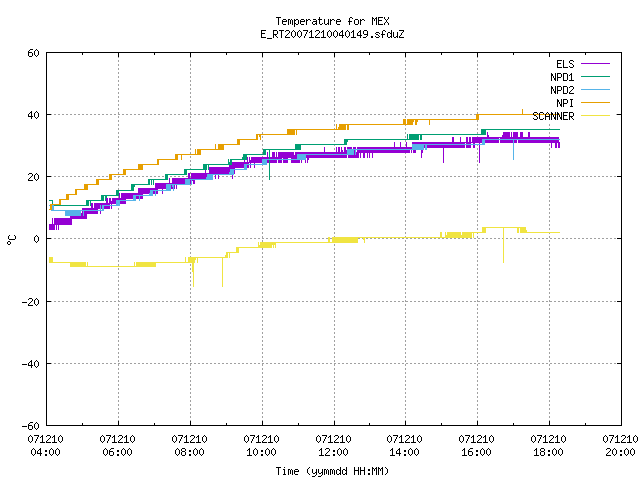
Task: Click the y-axis tick label 20
Action: (33, 177)
